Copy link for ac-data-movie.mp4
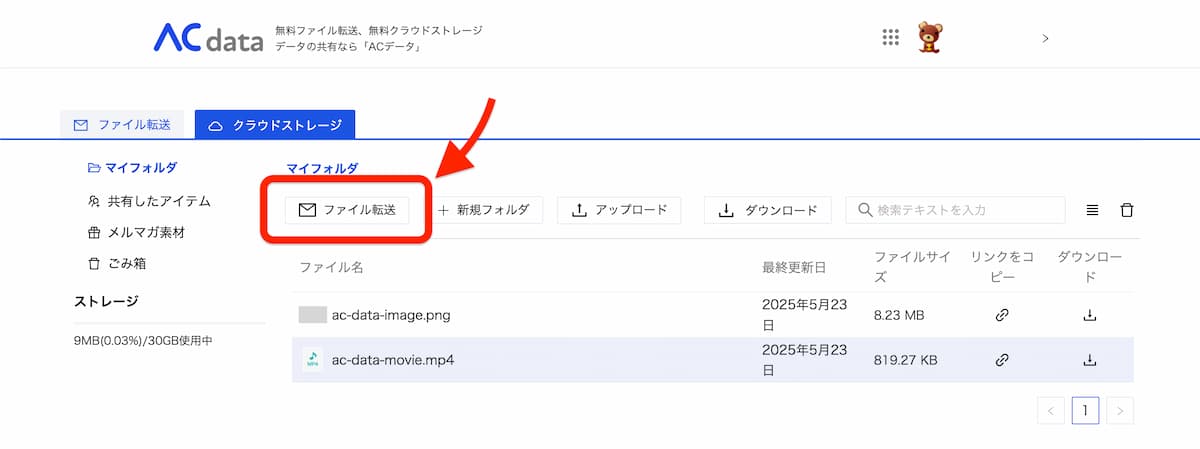 click(1002, 360)
